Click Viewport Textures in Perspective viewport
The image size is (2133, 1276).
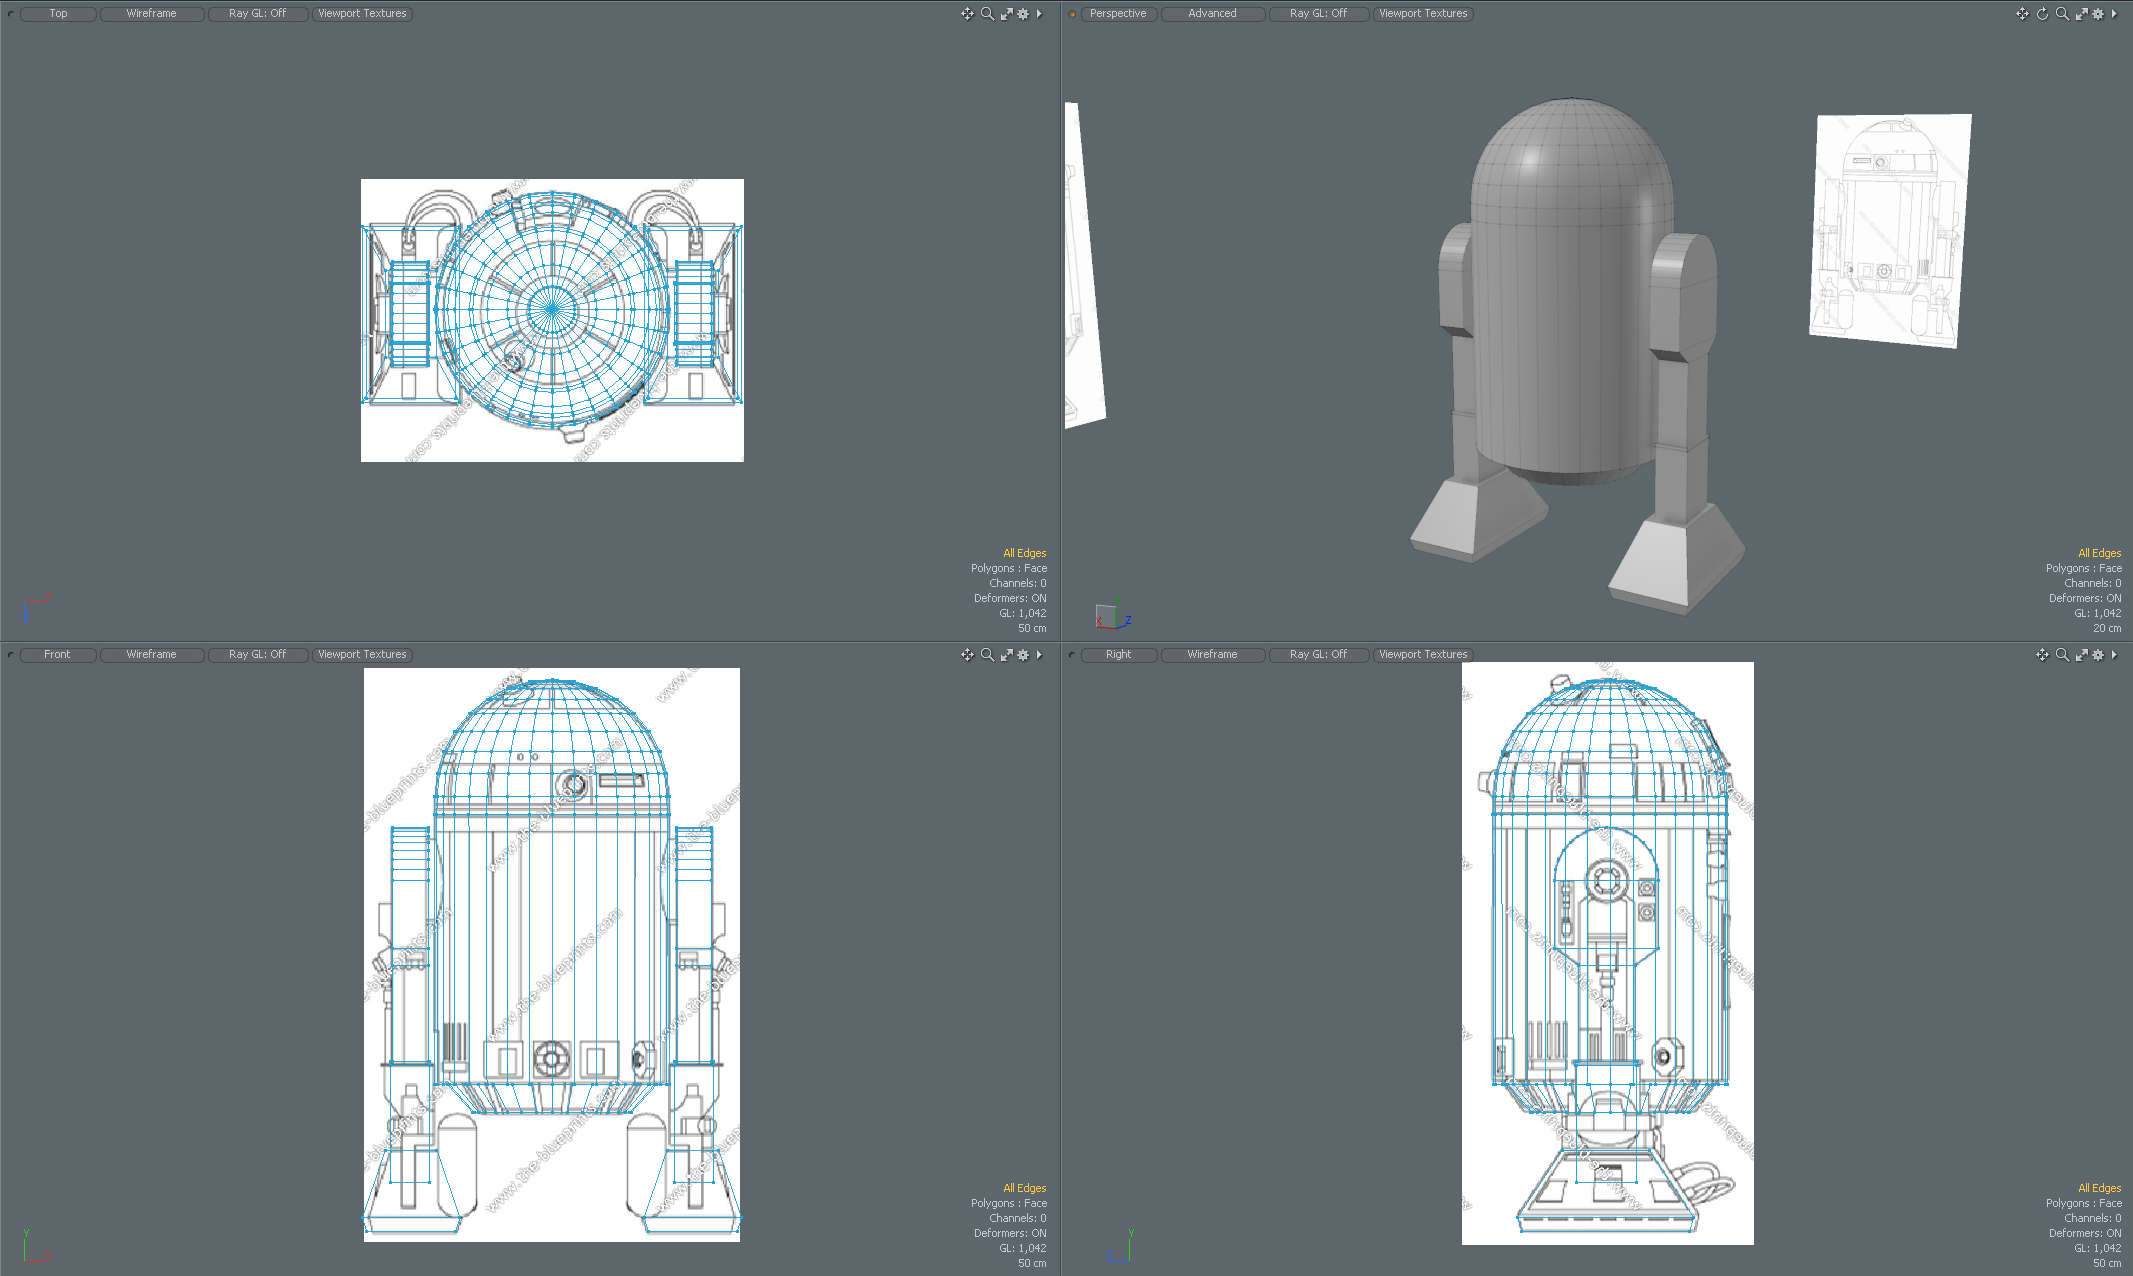[1423, 14]
